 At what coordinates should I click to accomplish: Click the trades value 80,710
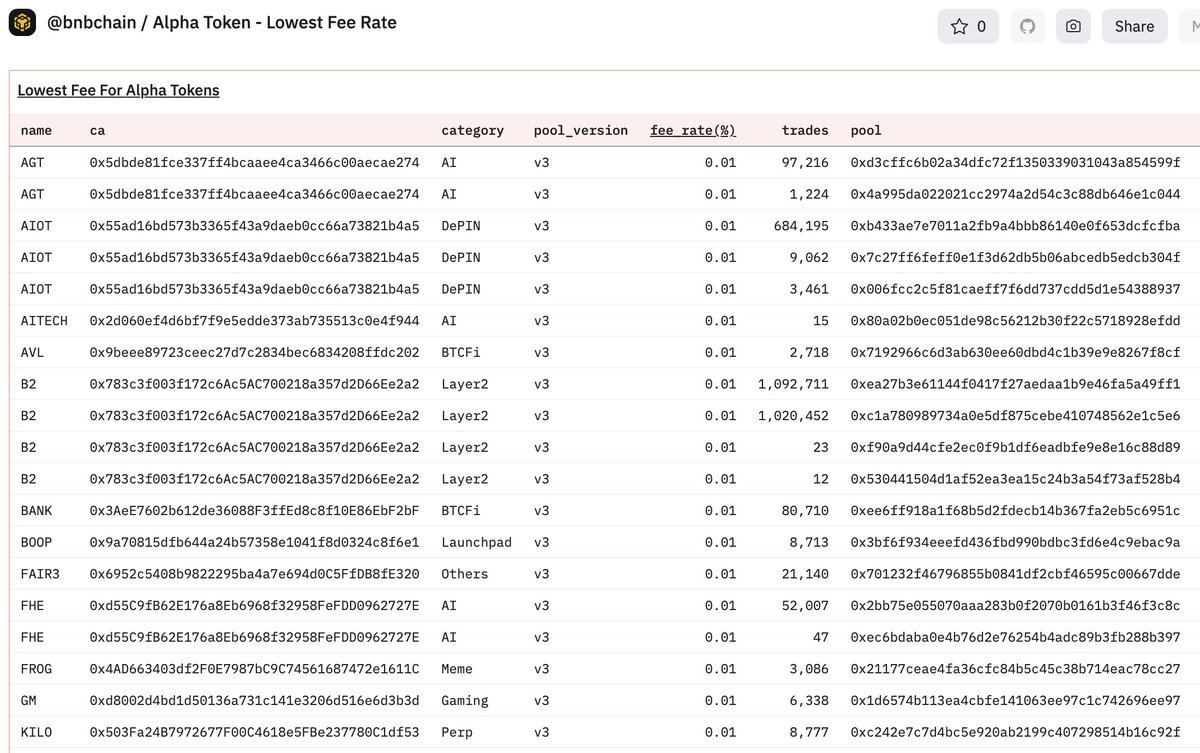pos(806,511)
